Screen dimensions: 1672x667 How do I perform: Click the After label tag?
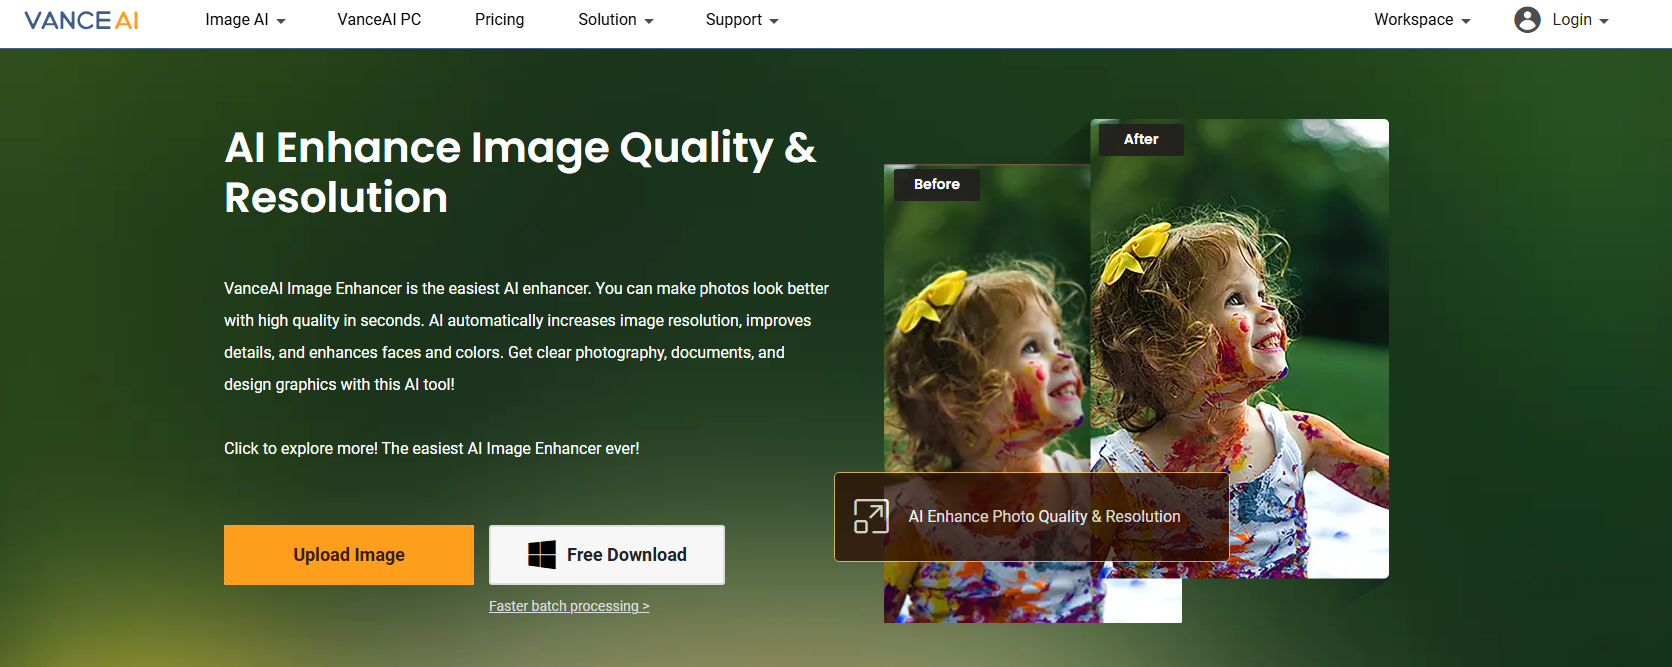(1141, 139)
